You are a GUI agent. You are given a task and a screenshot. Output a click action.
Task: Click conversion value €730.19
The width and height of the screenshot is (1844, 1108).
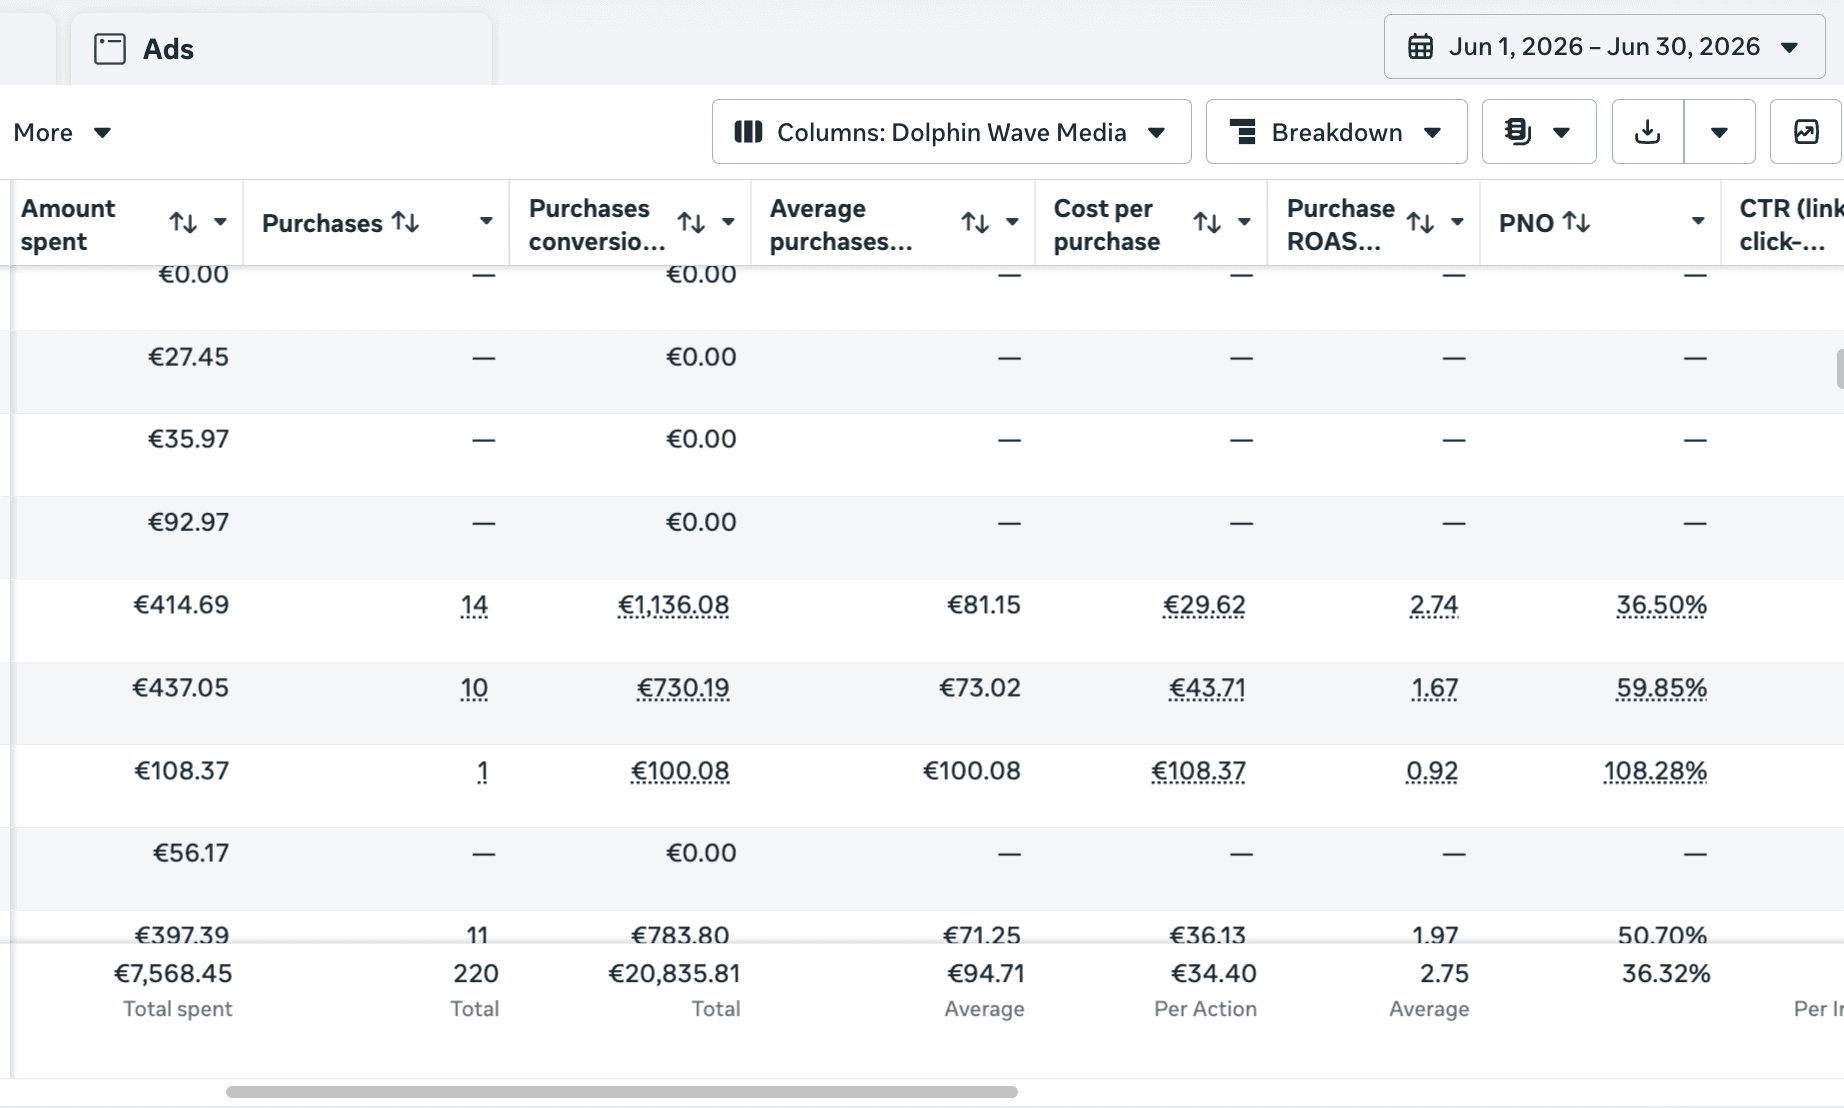coord(683,688)
